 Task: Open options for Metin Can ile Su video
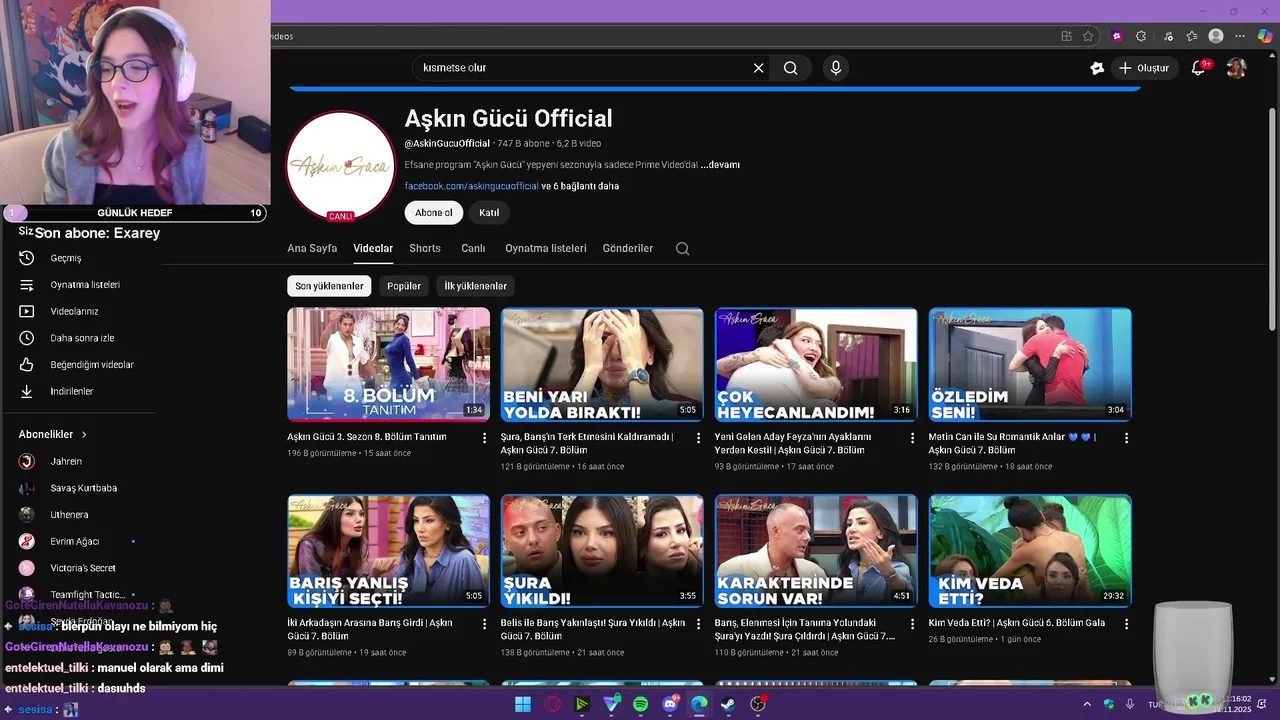(x=1126, y=438)
